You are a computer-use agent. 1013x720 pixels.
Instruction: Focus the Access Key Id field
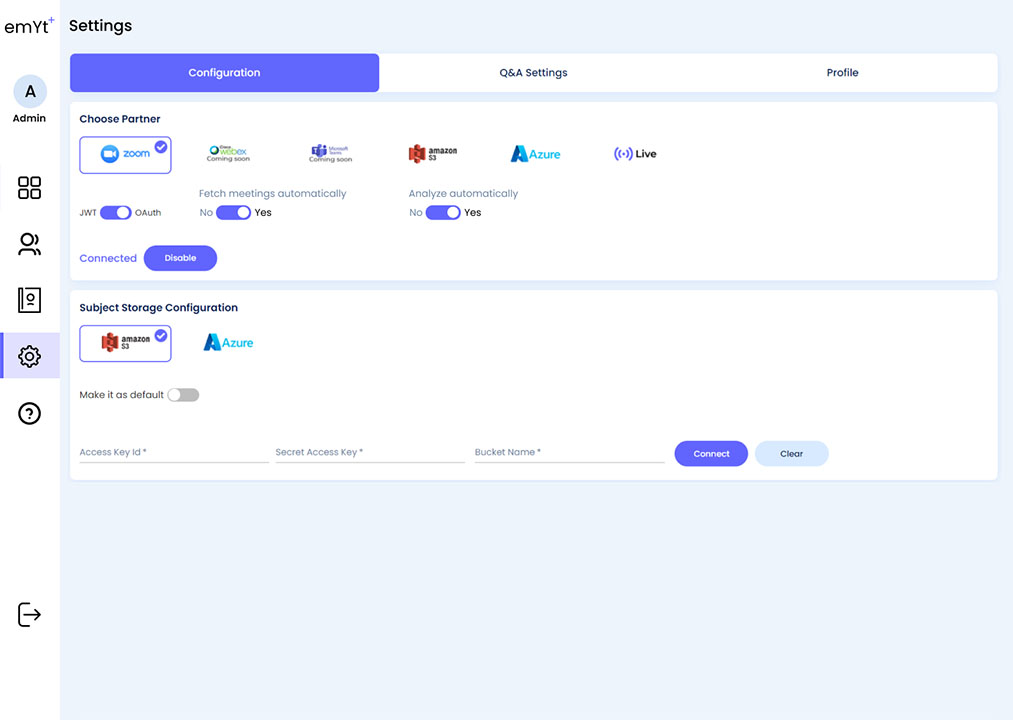click(174, 452)
